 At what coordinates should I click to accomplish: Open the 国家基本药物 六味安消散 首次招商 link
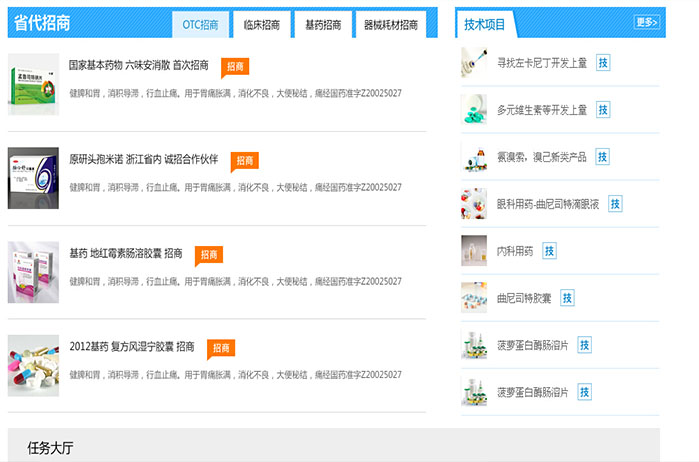(138, 66)
